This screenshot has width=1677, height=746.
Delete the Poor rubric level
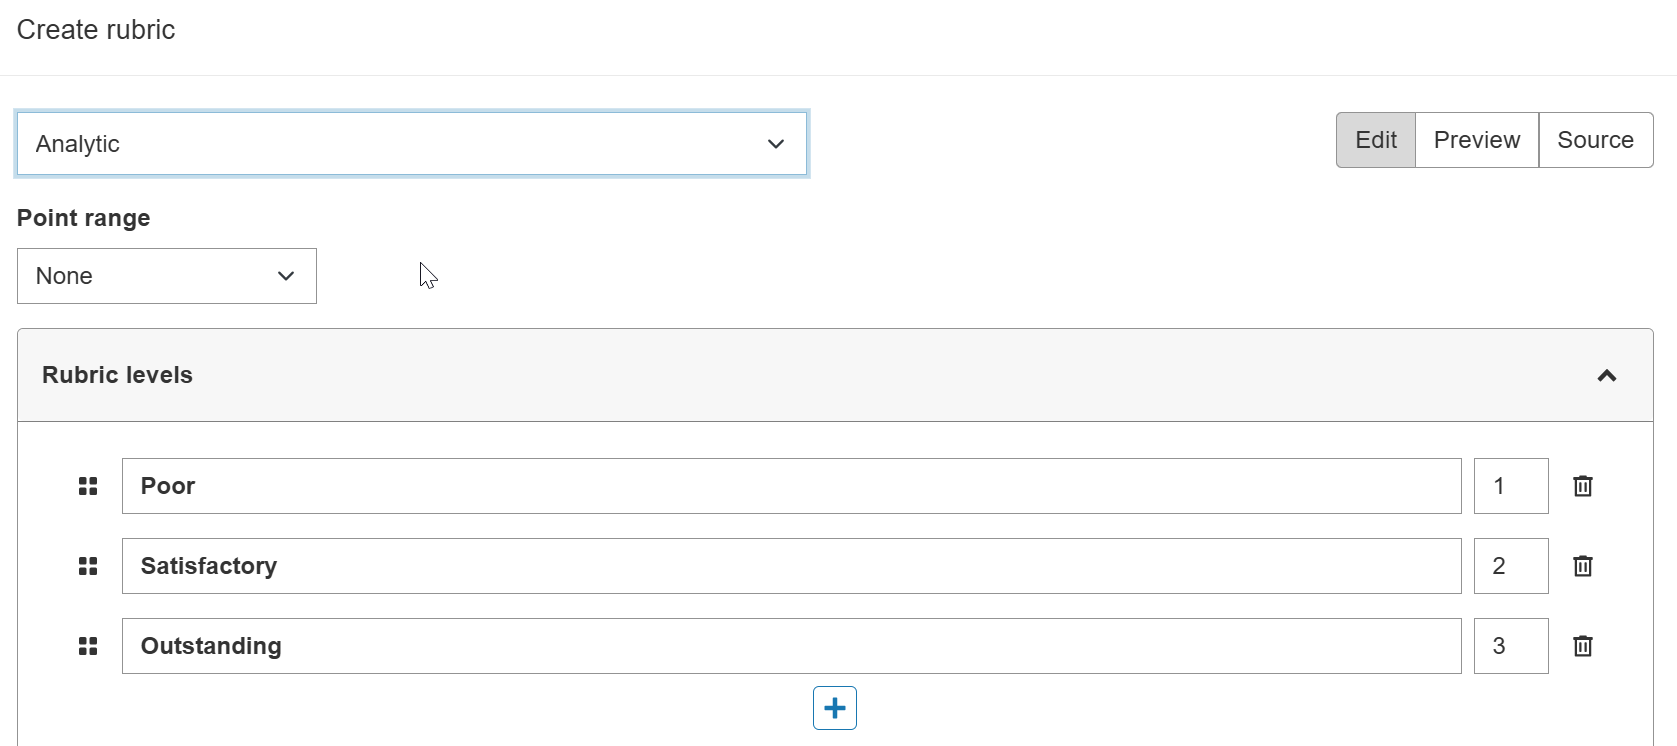(x=1582, y=486)
